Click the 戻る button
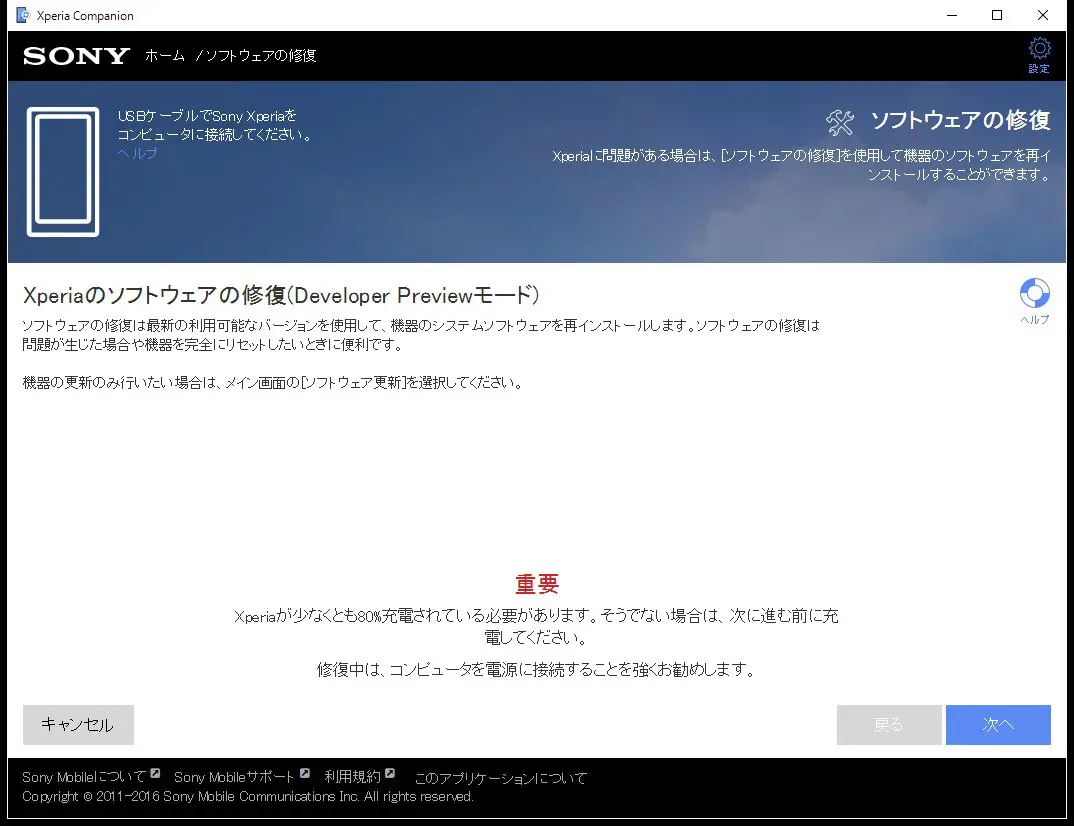Viewport: 1074px width, 826px height. pos(889,725)
